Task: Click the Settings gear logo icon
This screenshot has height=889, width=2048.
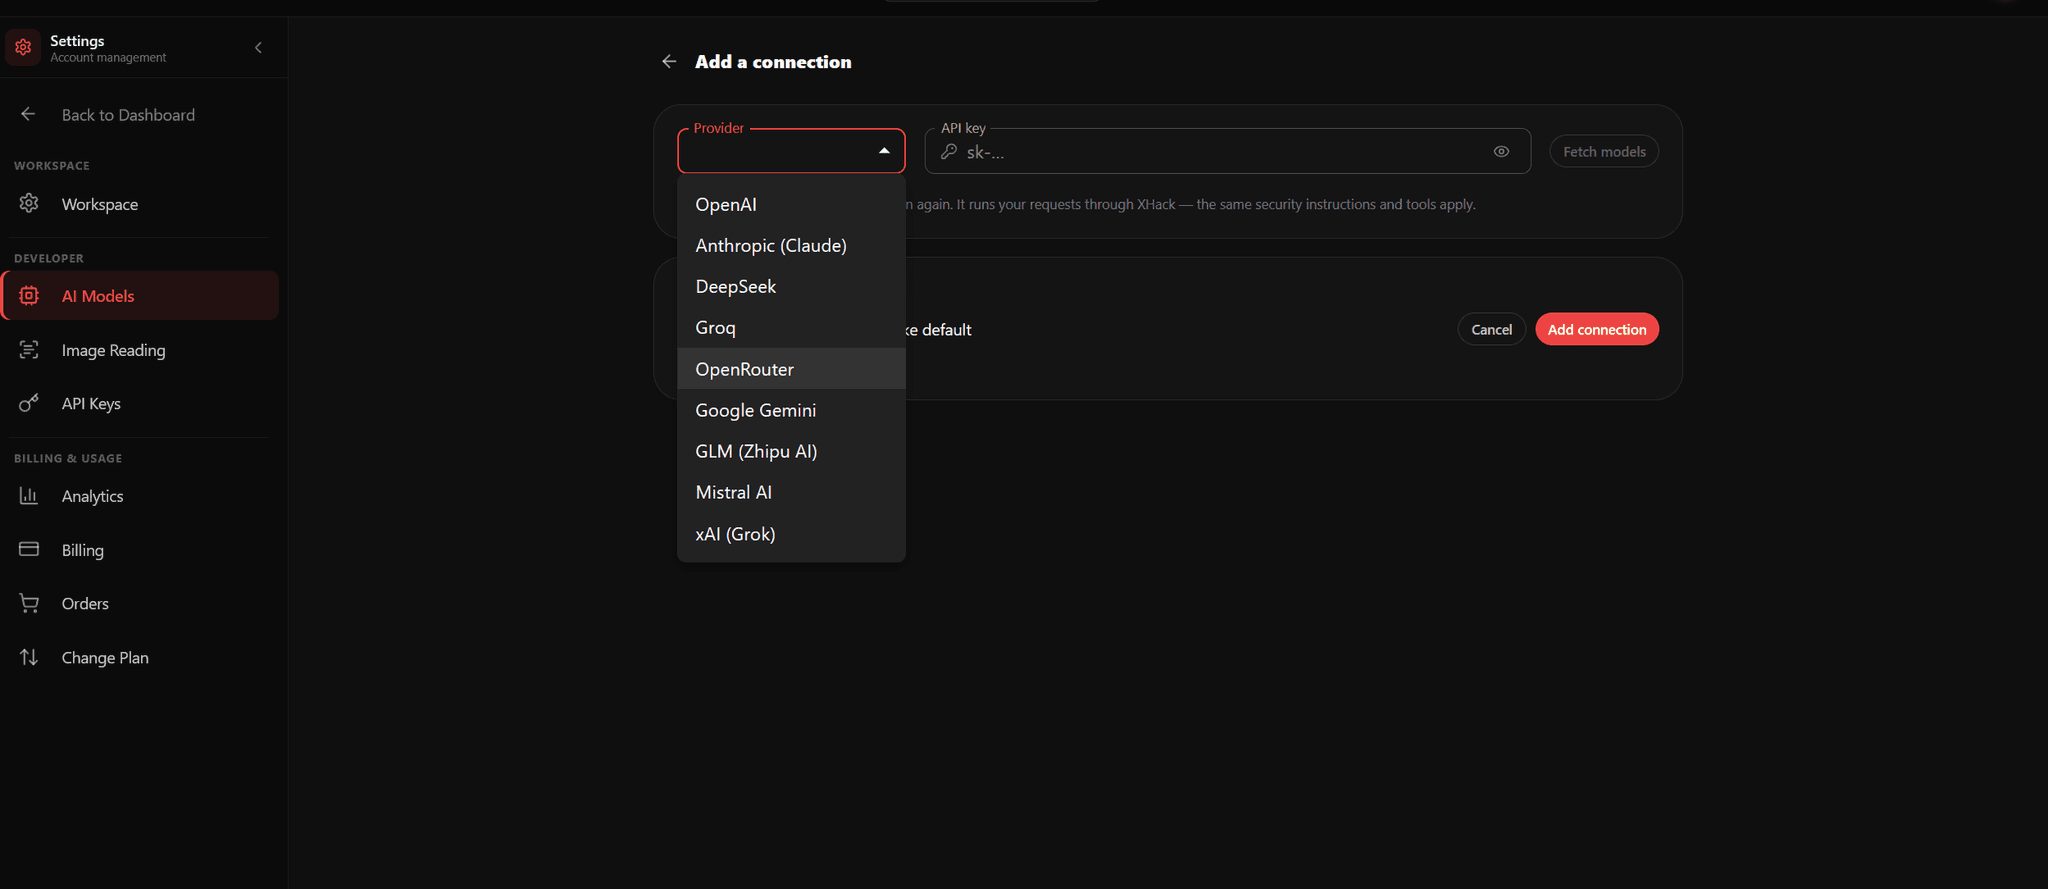Action: [23, 47]
